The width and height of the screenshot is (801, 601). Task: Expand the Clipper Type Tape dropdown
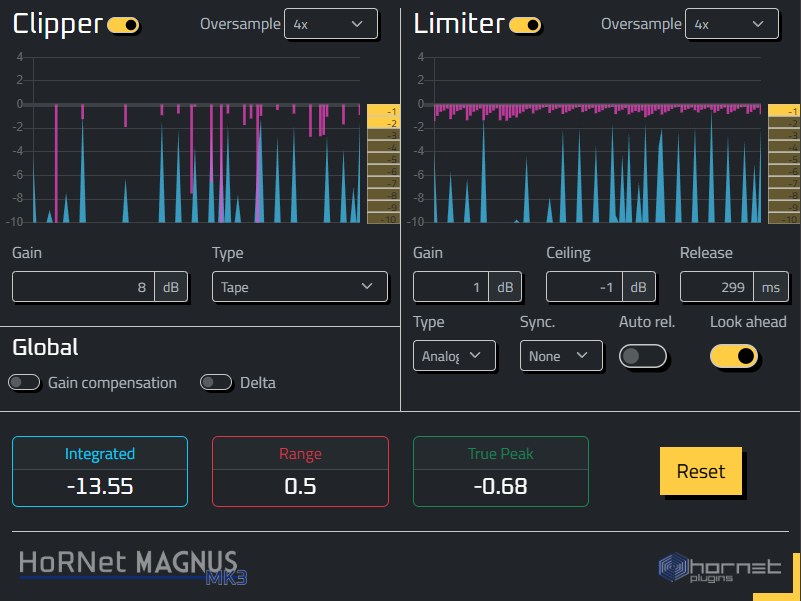click(300, 287)
